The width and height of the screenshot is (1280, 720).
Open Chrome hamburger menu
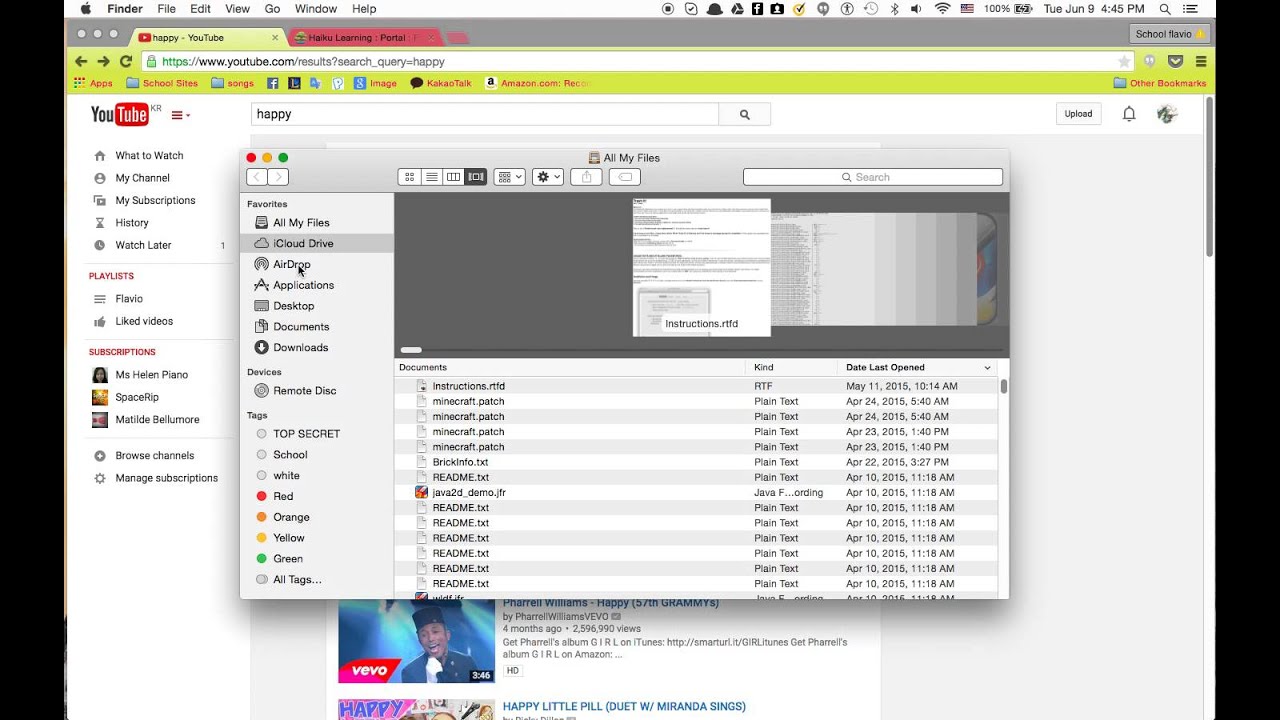1201,61
